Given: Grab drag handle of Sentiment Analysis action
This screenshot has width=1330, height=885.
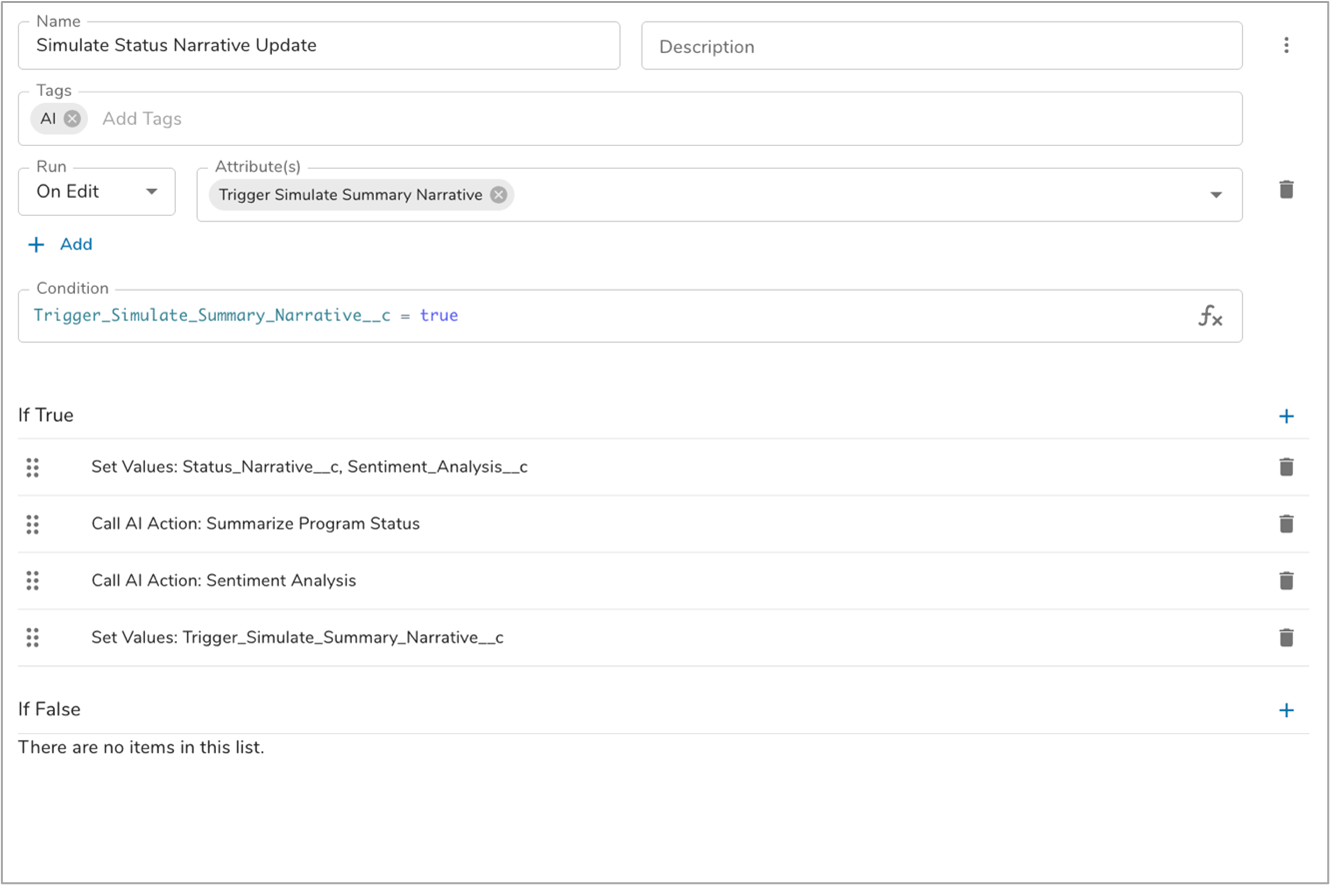Looking at the screenshot, I should pos(32,581).
